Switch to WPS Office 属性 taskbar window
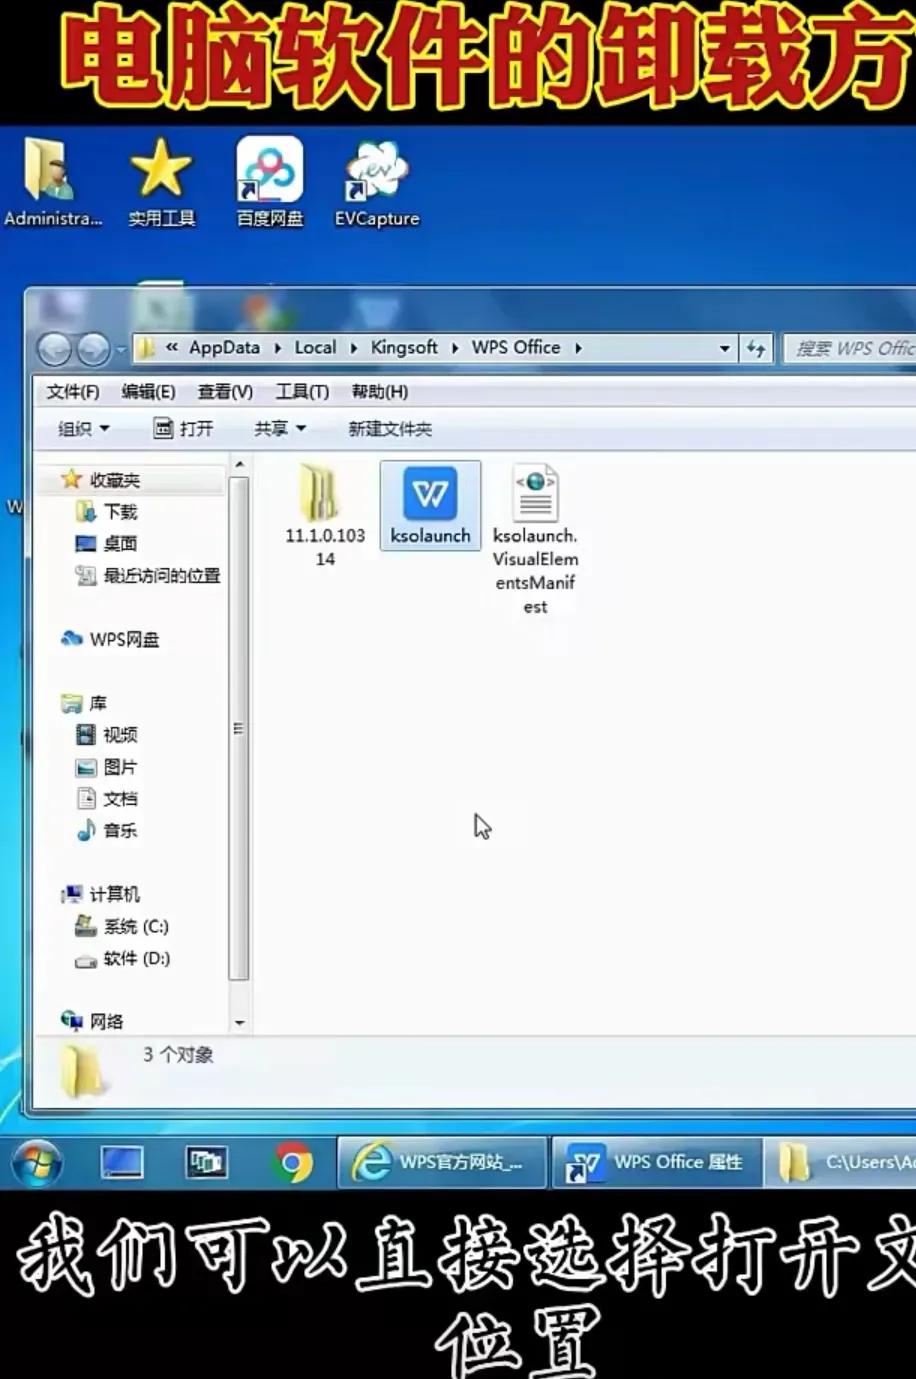 coord(656,1163)
